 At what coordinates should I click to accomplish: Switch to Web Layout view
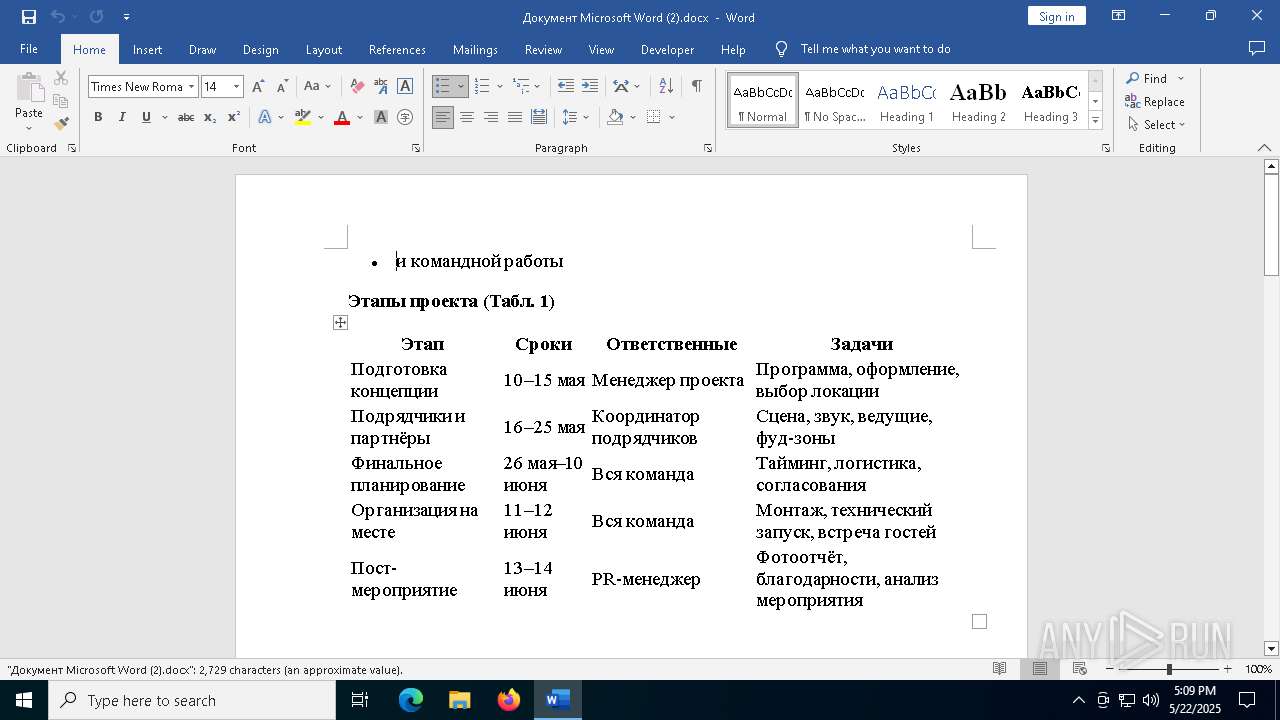click(x=1080, y=669)
